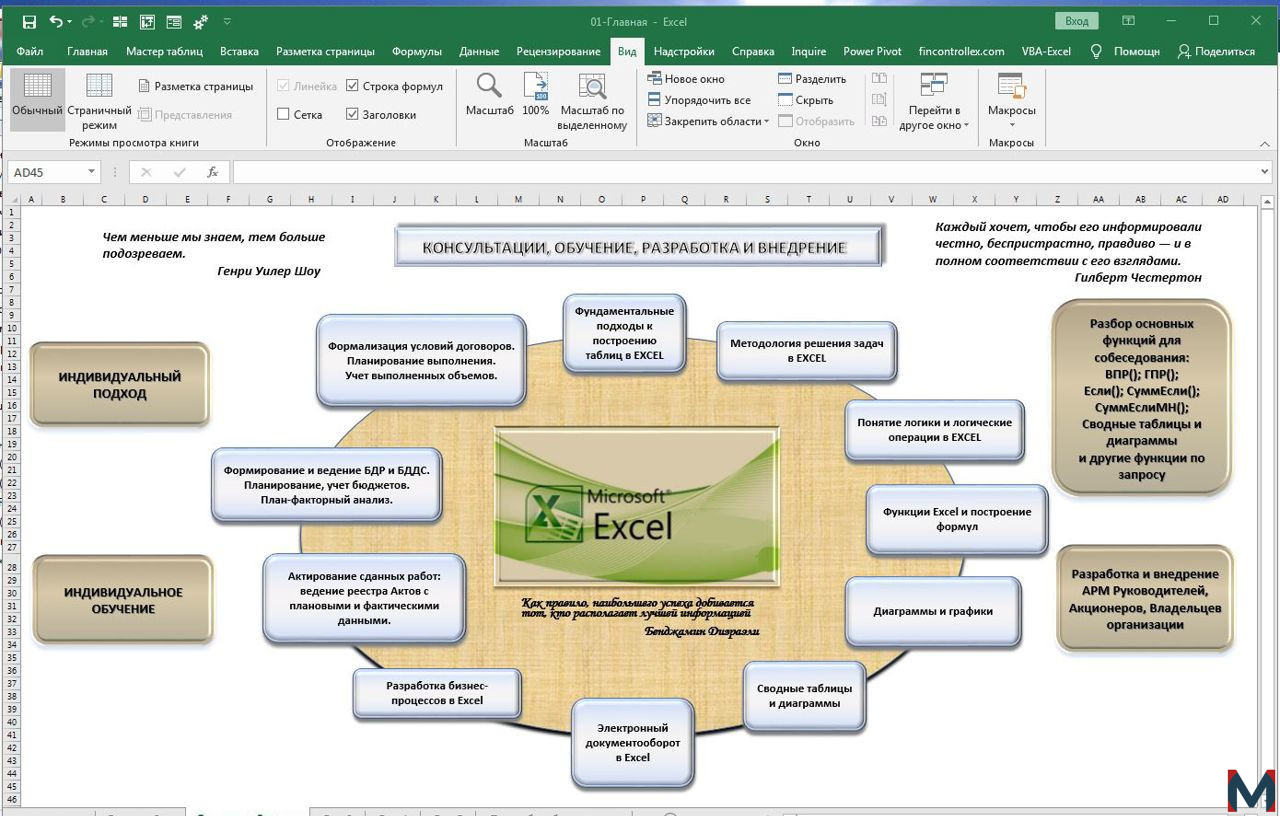Viewport: 1280px width, 816px height.
Task: Click the Вход (Sign in) button
Action: [1077, 21]
